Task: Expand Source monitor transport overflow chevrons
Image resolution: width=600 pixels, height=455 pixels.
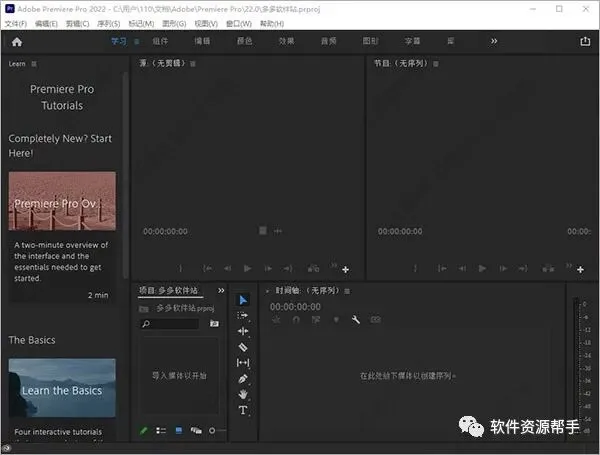Action: [x=334, y=265]
